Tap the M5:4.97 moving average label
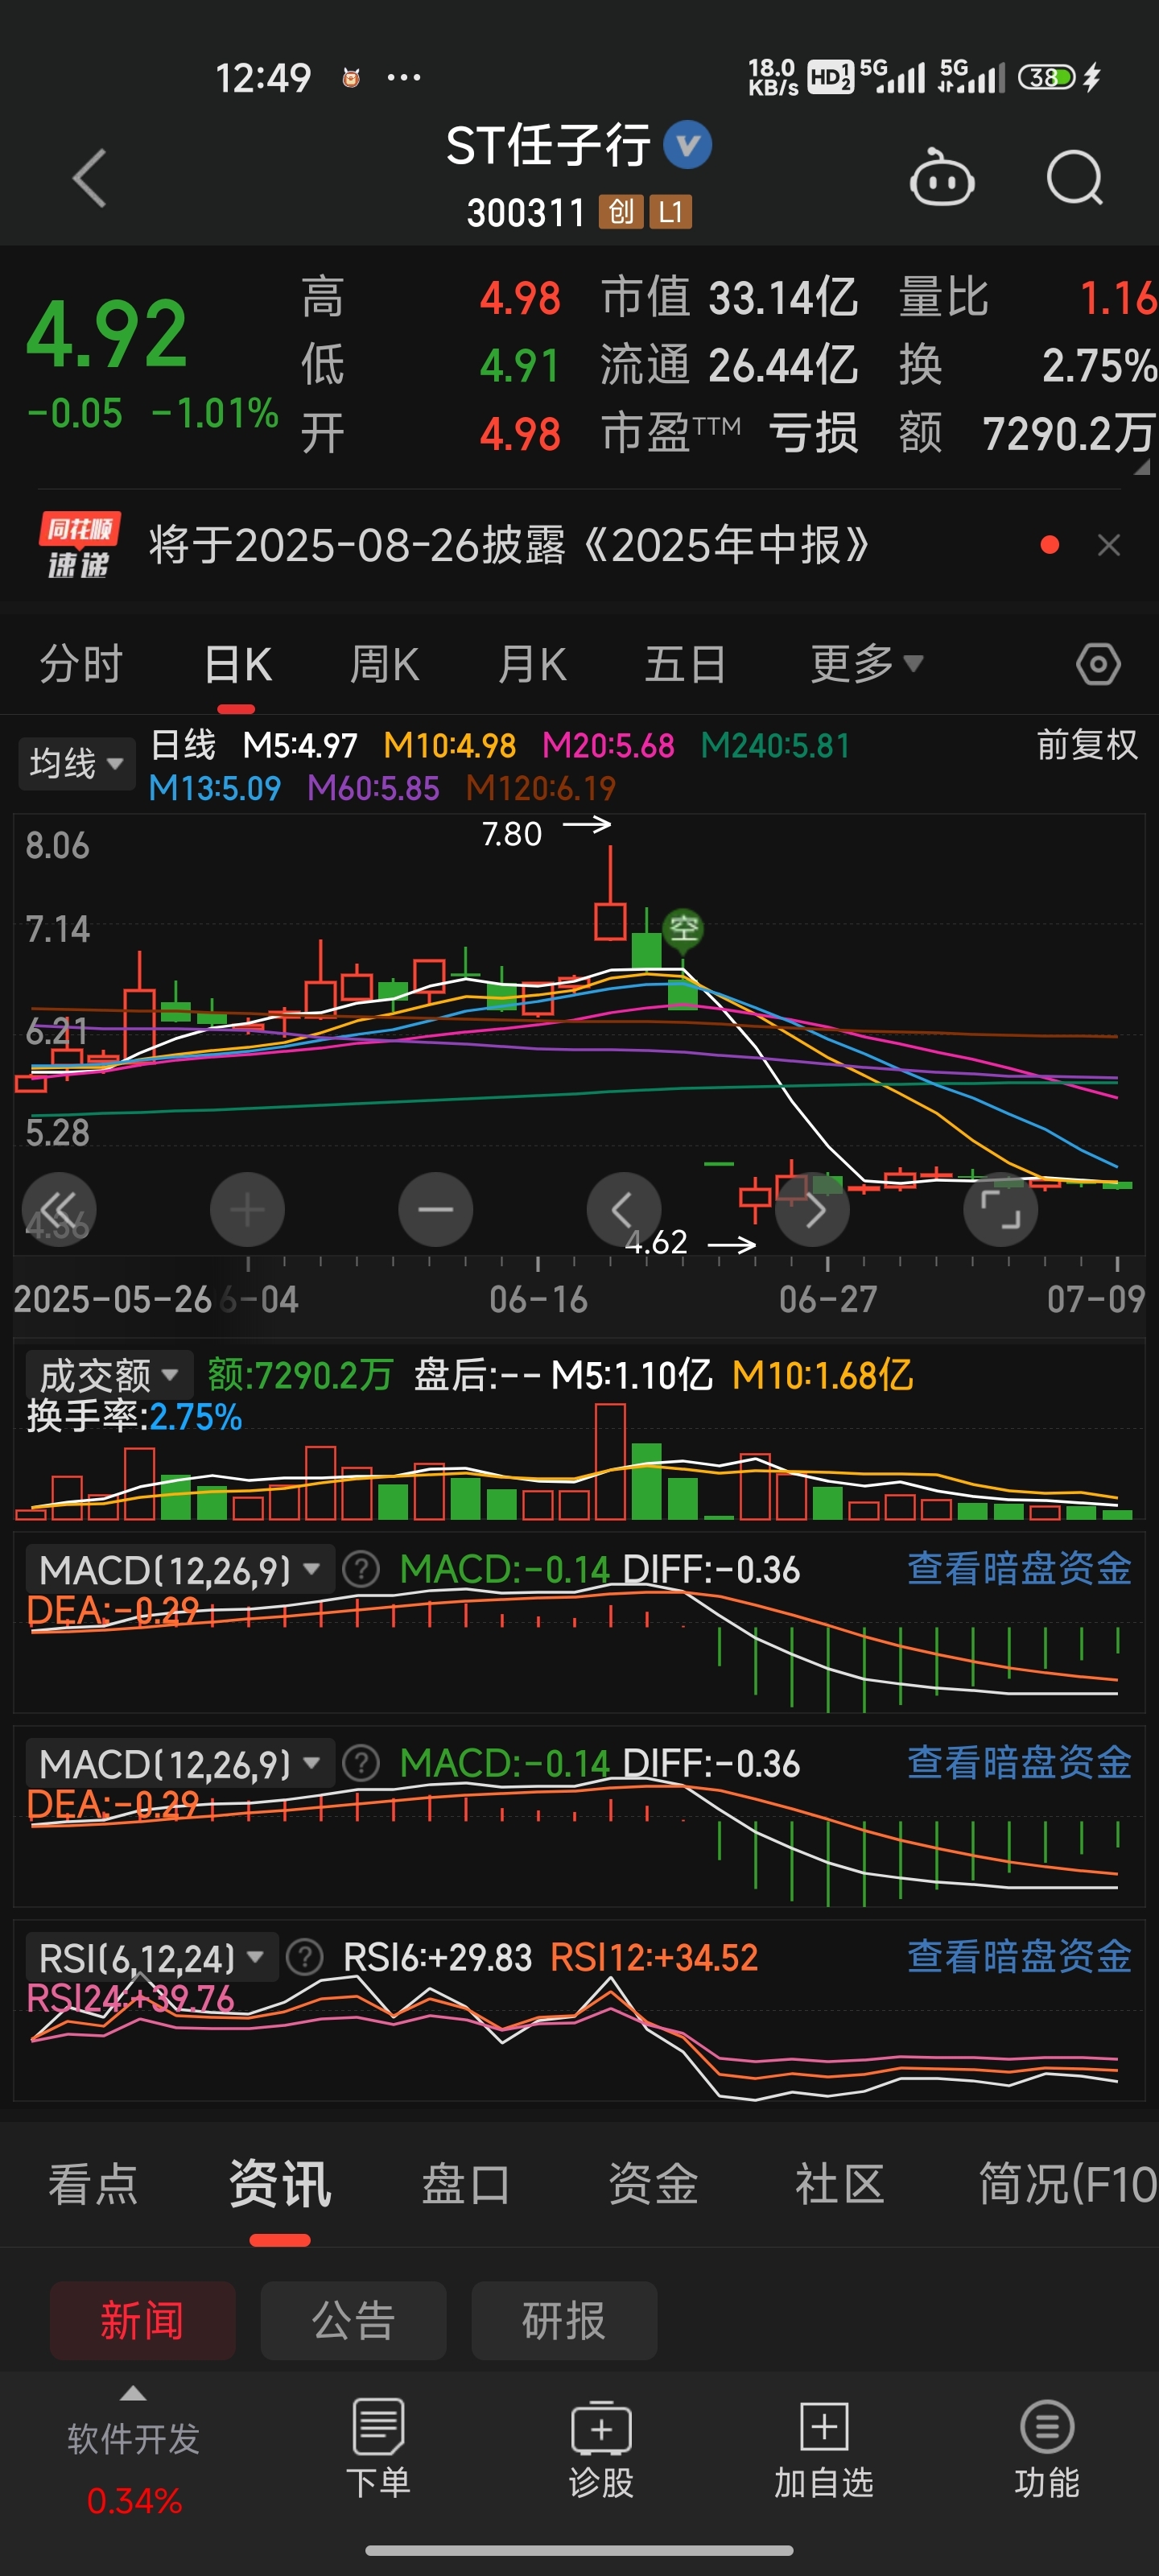 coord(300,746)
